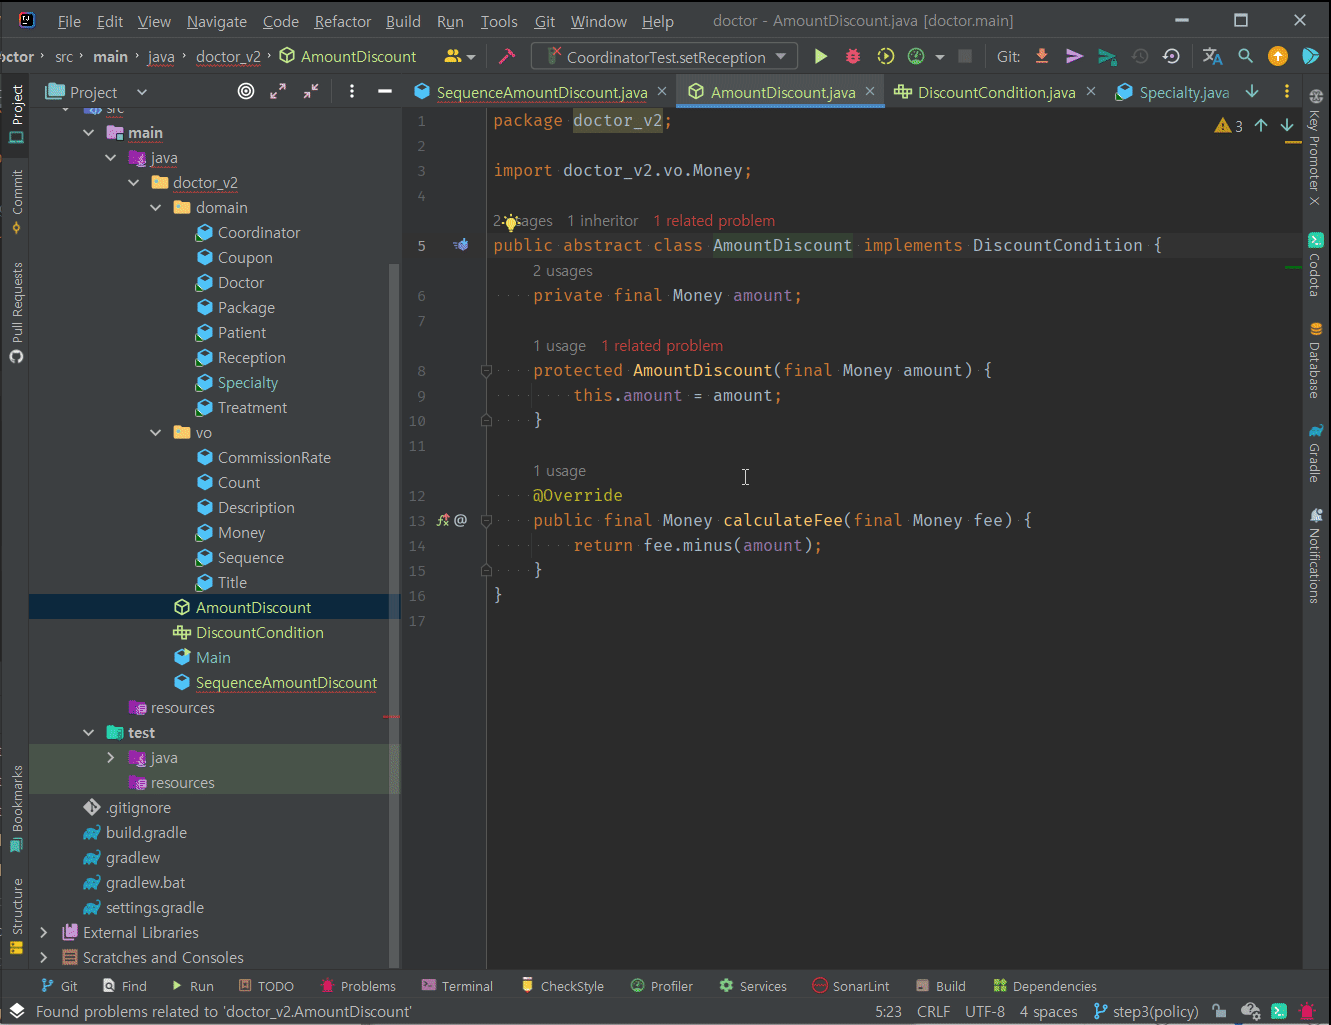
Task: Open the Terminal tool window
Action: (457, 986)
